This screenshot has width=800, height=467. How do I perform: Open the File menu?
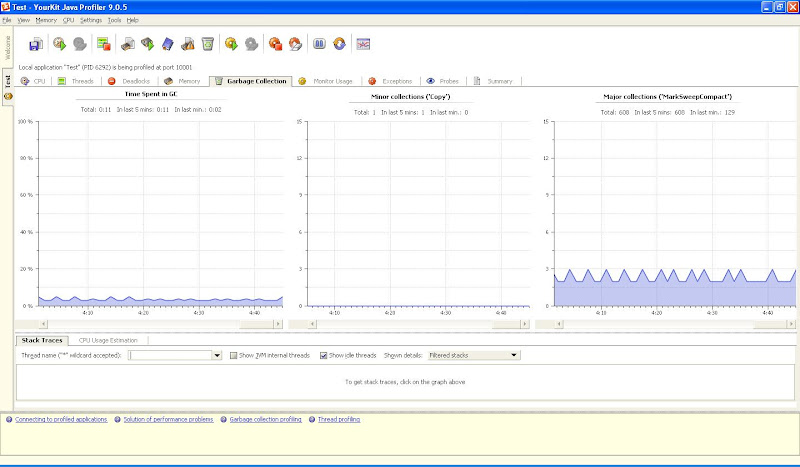[7, 20]
